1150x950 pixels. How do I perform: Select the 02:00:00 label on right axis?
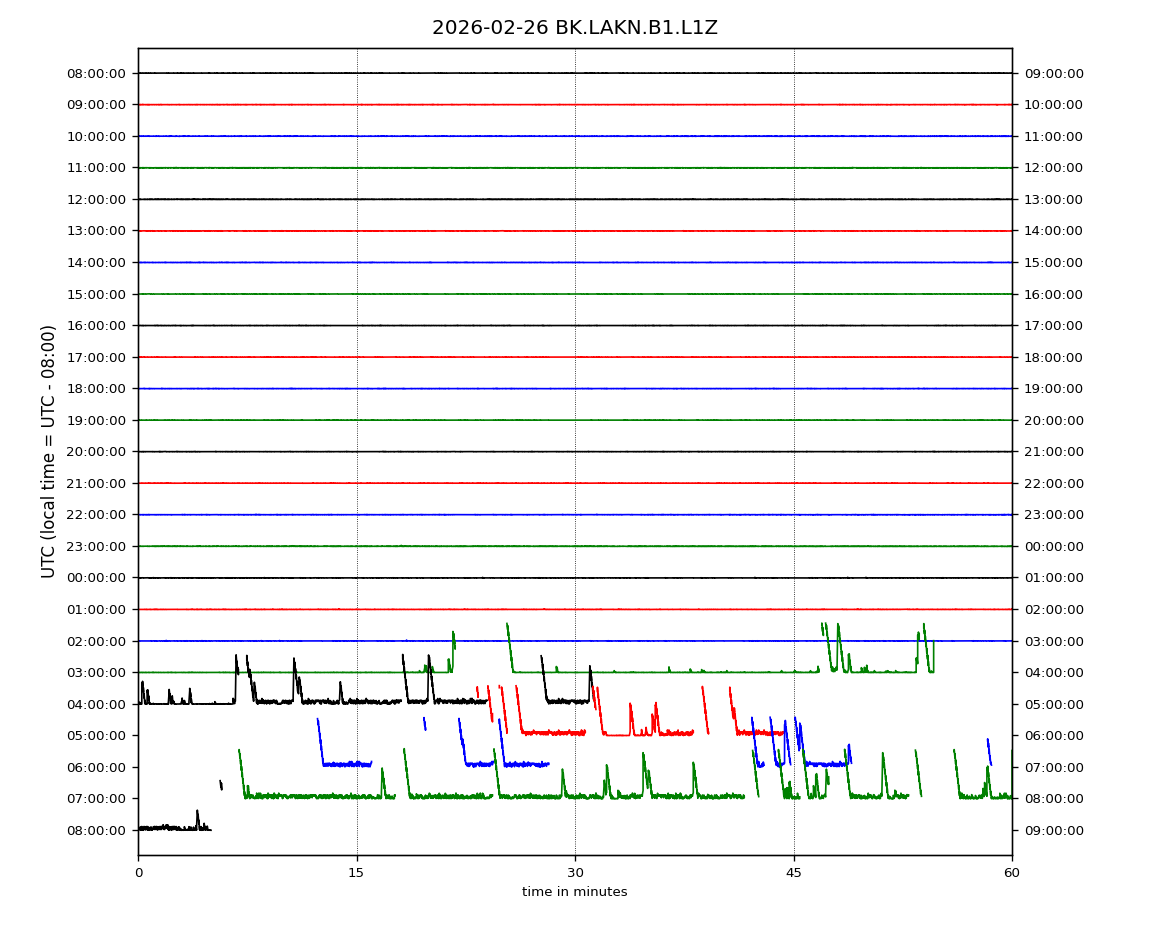tap(1053, 609)
